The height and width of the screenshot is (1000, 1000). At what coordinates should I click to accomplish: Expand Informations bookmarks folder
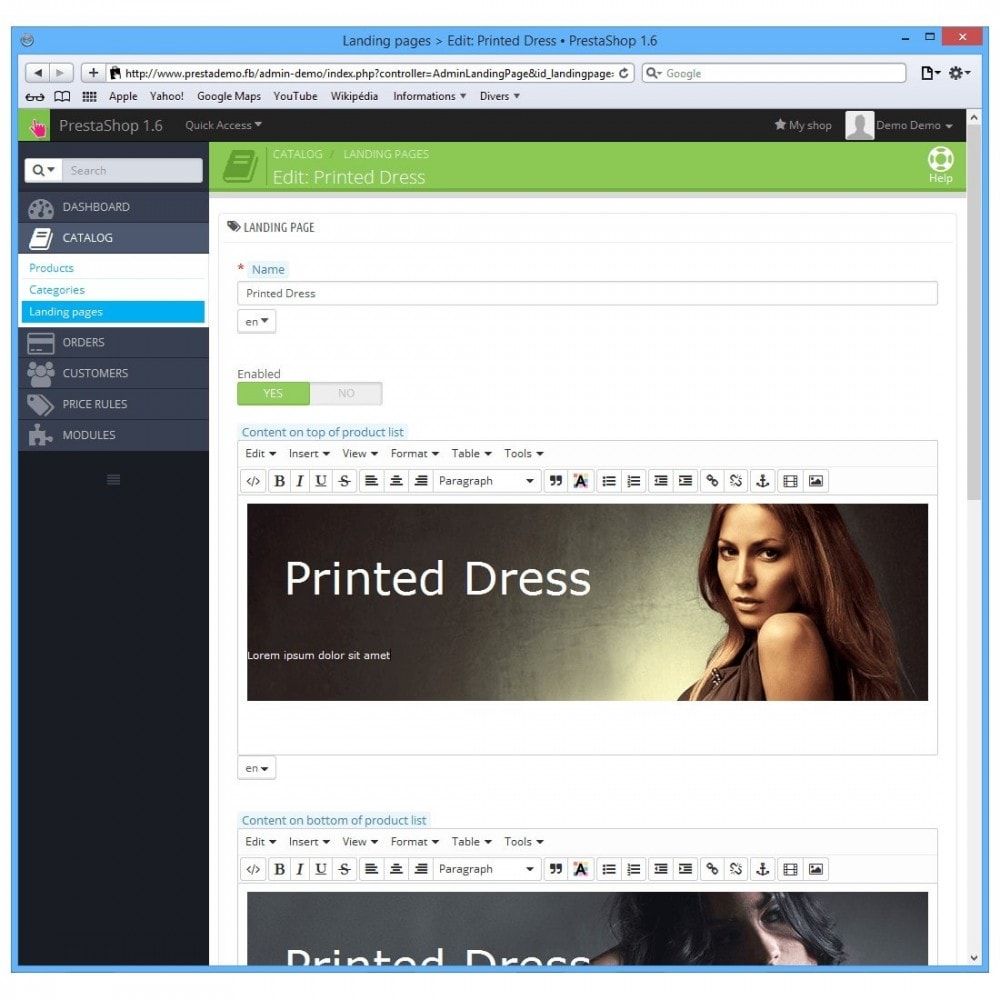click(429, 96)
